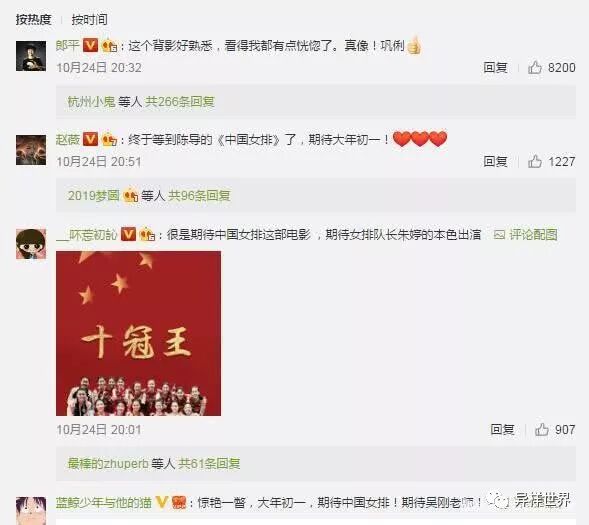This screenshot has width=589, height=525.
Task: Click the verified V badge next to 赵薇
Action: point(90,139)
